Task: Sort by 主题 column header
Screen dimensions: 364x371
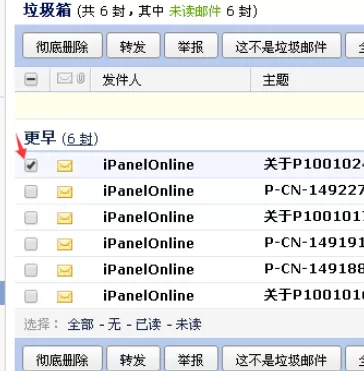Action: (x=275, y=80)
